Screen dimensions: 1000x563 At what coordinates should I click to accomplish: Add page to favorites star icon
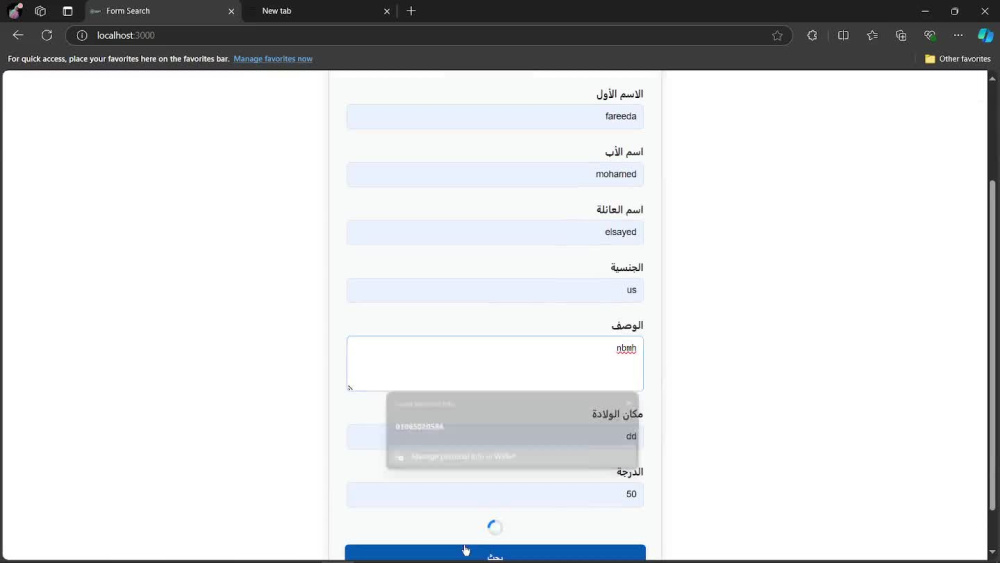(777, 36)
